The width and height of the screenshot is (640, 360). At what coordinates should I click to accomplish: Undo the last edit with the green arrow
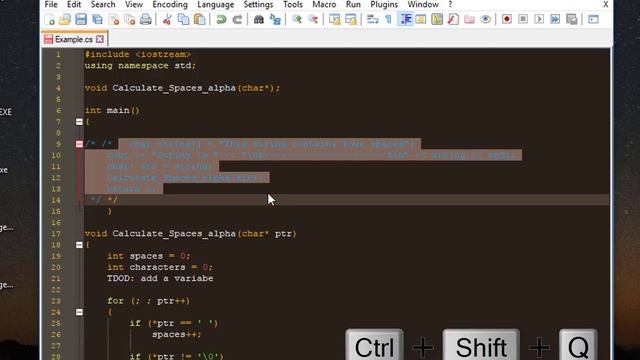pyautogui.click(x=221, y=19)
